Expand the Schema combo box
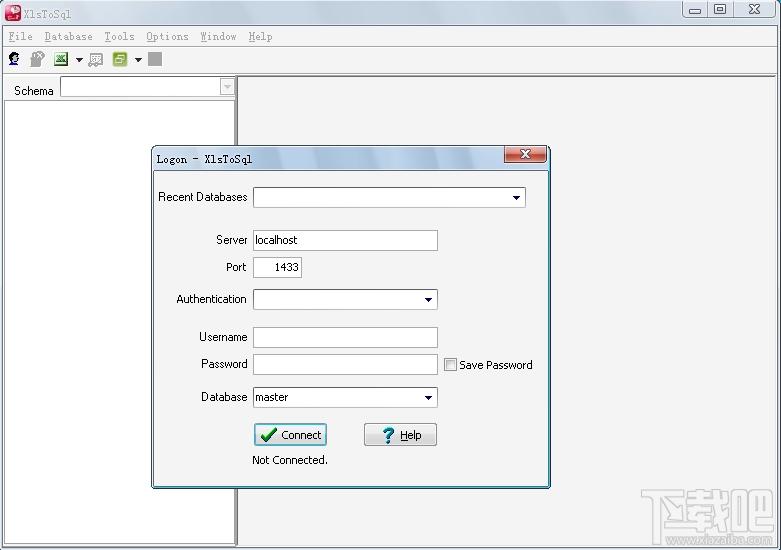Screen dimensions: 781x550 [227, 87]
